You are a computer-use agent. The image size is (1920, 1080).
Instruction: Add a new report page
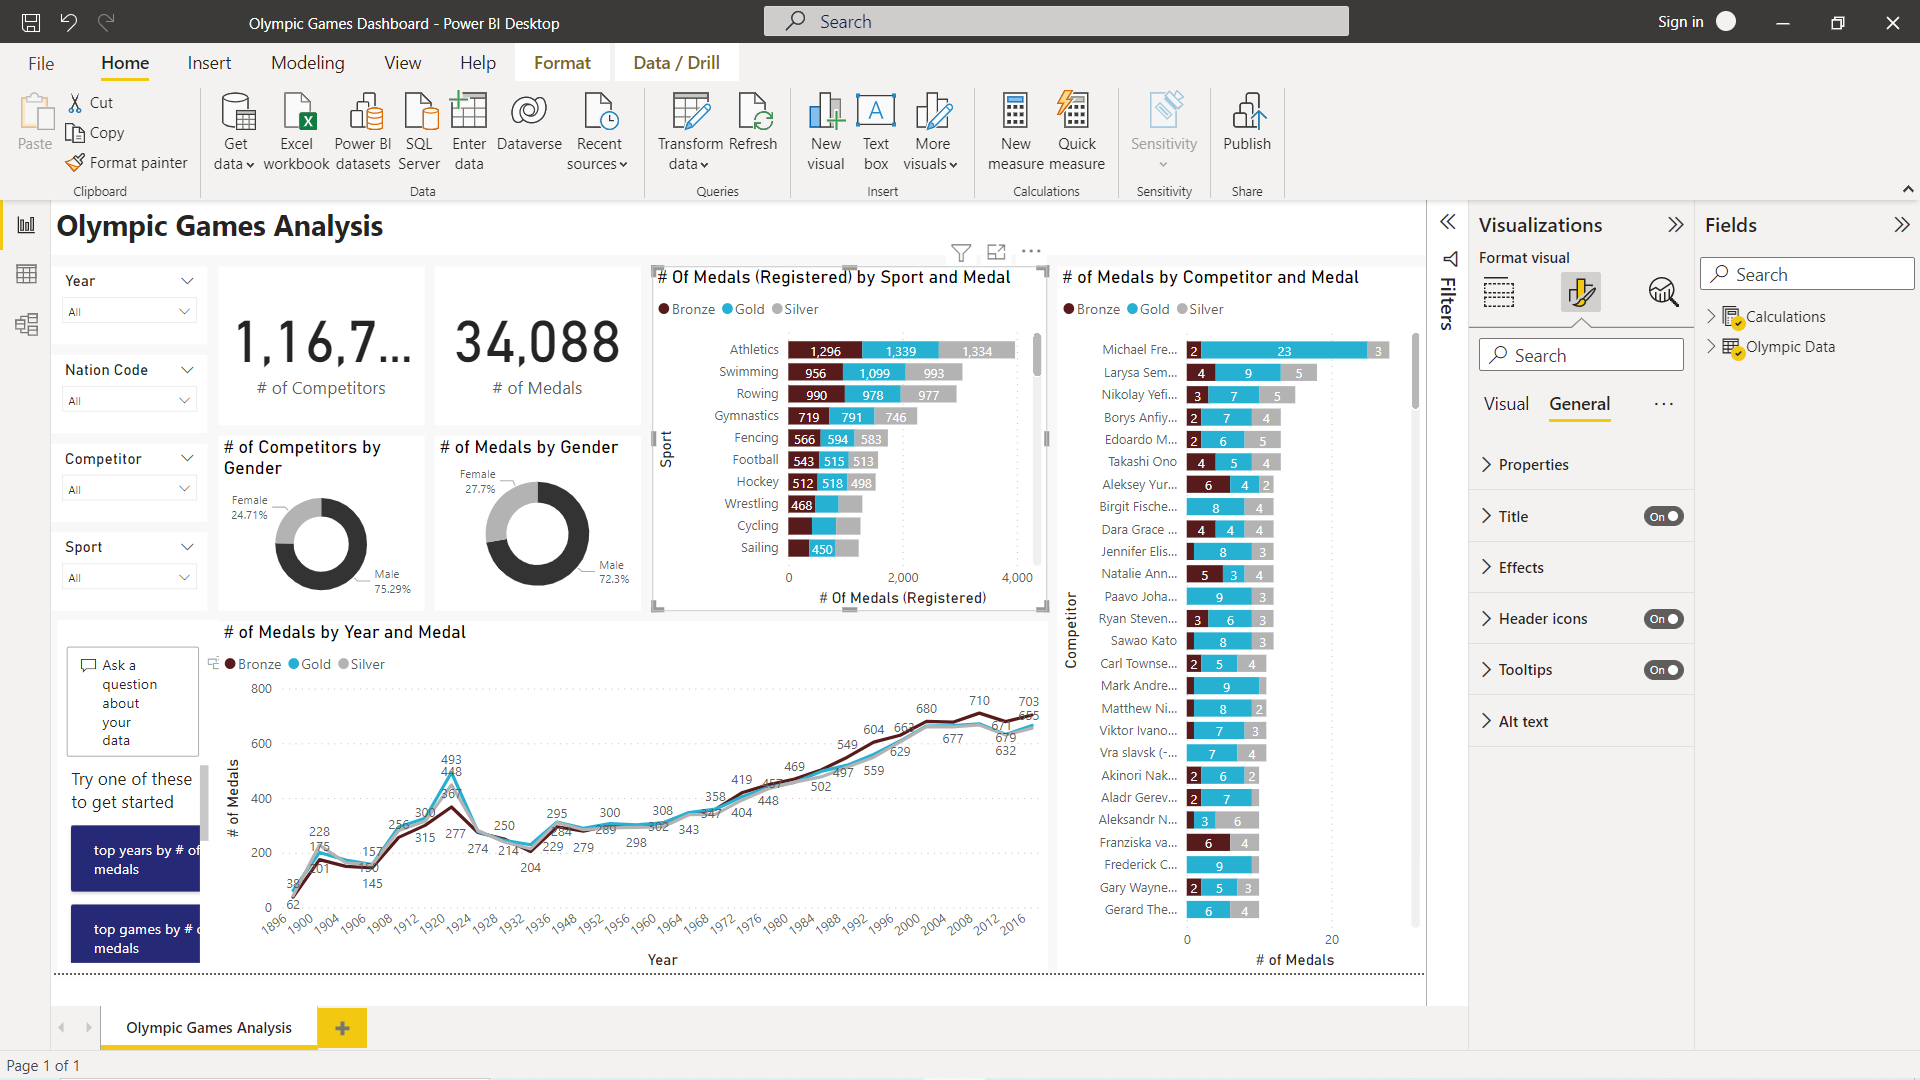pos(342,1028)
